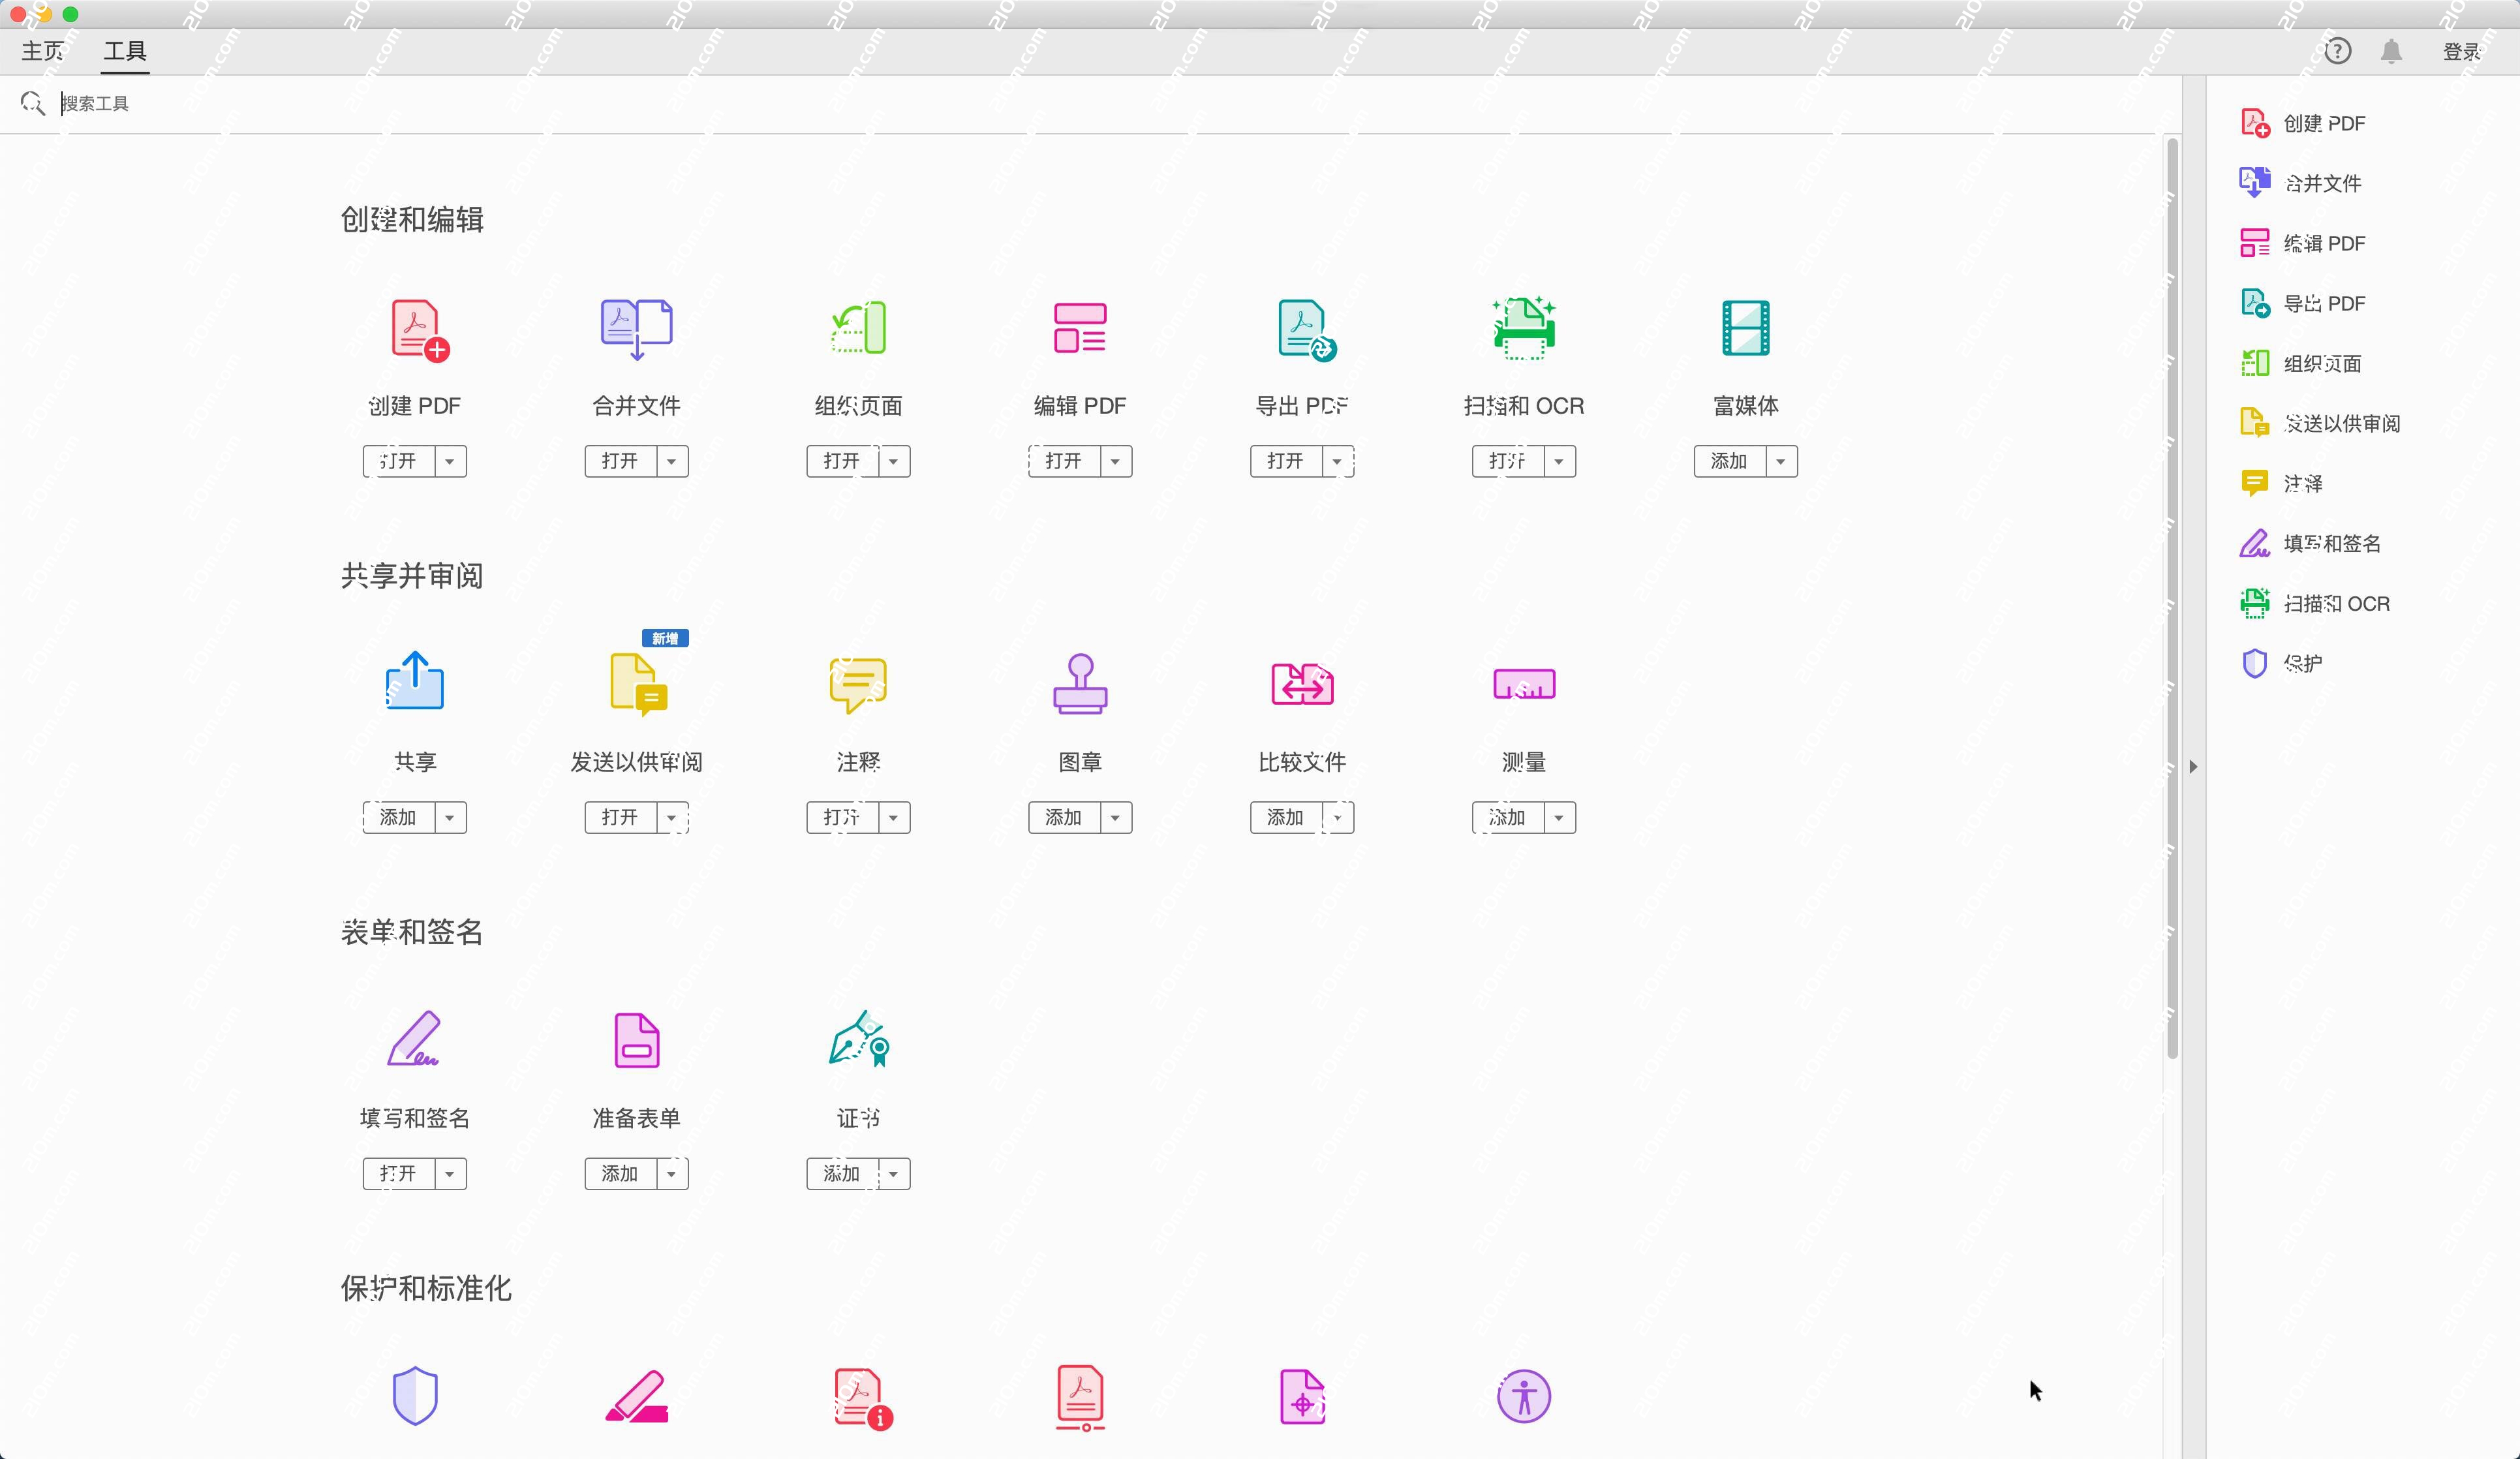Click the 共享 upload icon
Image resolution: width=2520 pixels, height=1459 pixels.
coord(415,681)
